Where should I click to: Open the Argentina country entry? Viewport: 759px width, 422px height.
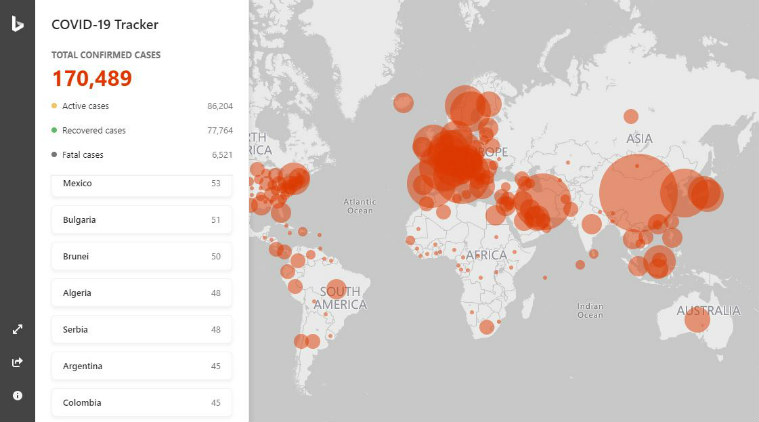pos(141,366)
